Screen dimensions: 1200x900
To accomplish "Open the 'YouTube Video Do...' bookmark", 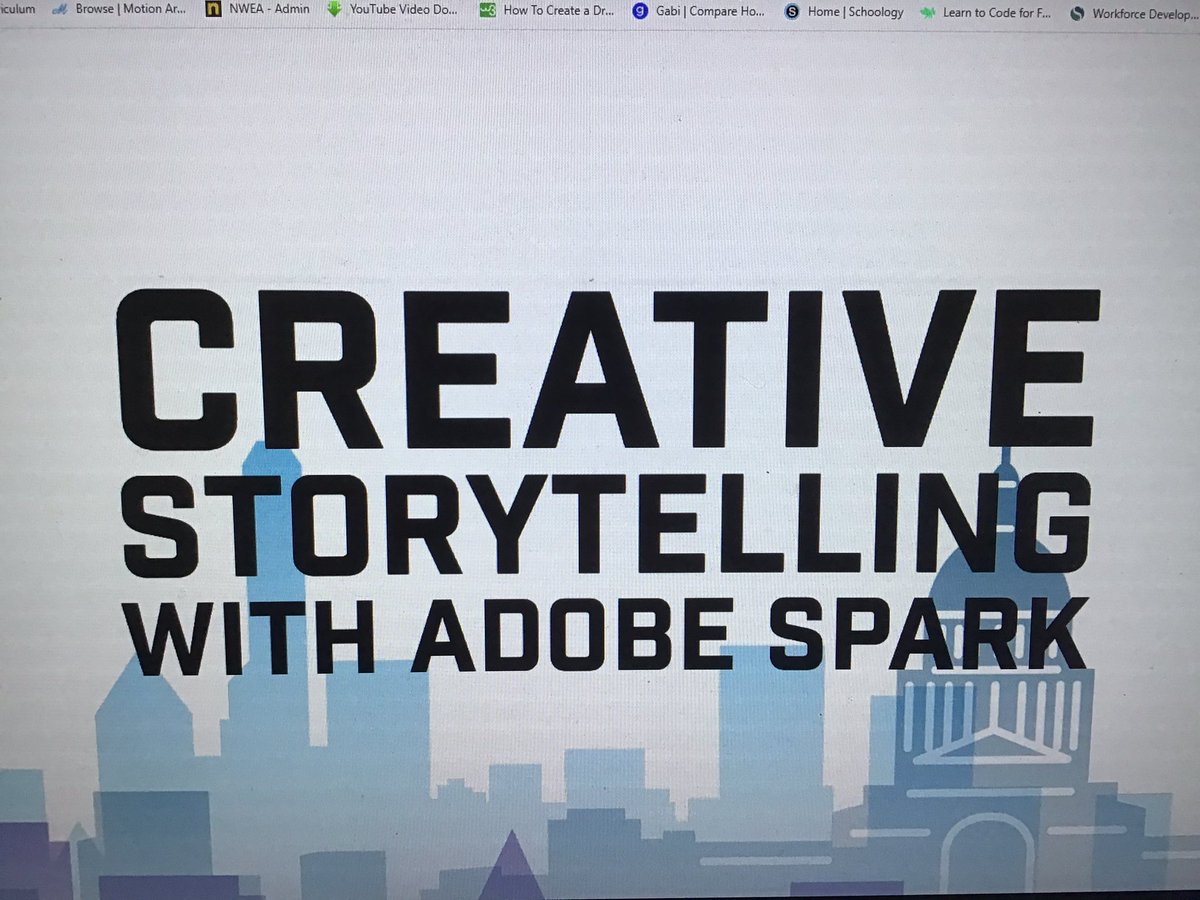I will (404, 10).
